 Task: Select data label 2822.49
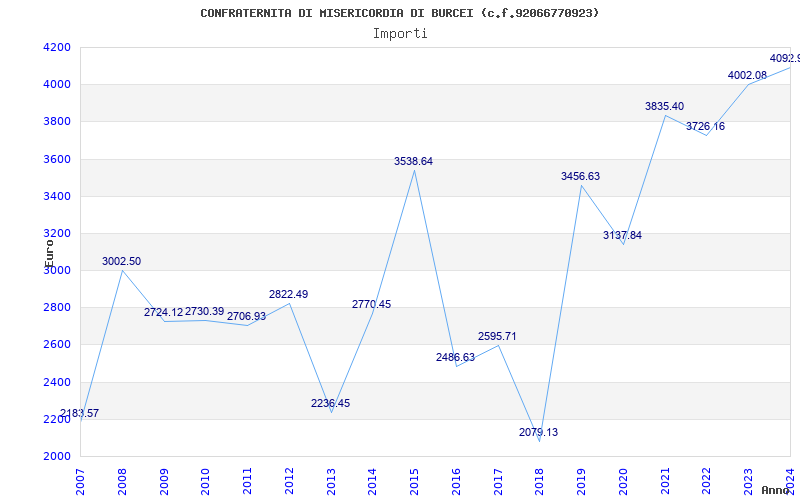coord(289,294)
